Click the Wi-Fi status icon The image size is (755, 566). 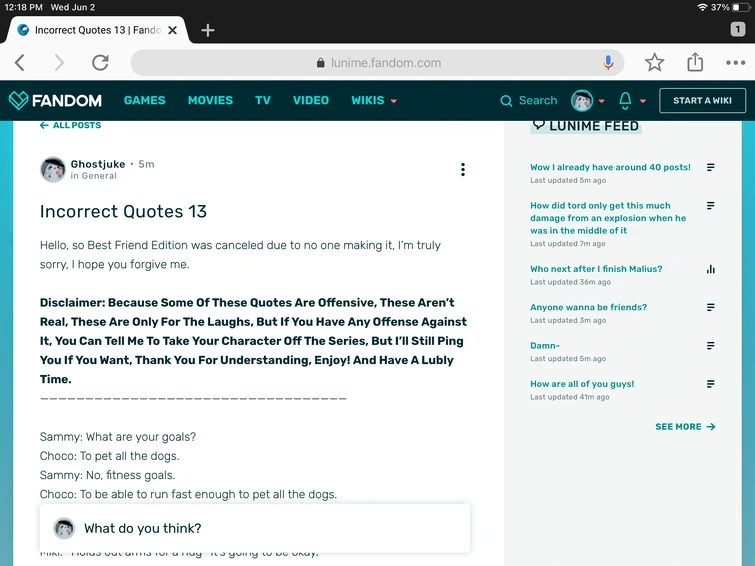pyautogui.click(x=702, y=7)
